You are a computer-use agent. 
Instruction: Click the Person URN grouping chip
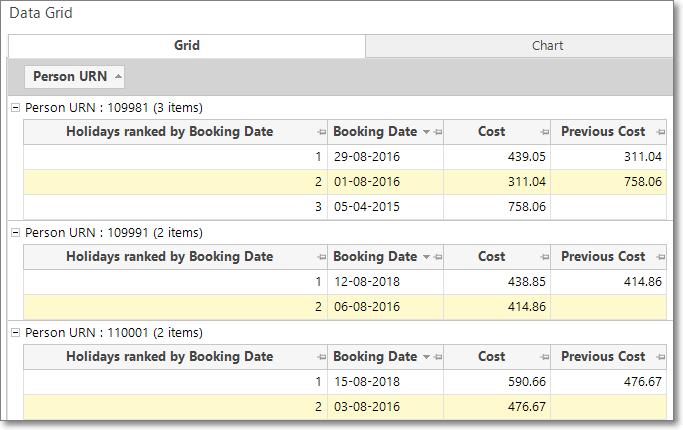coord(74,77)
